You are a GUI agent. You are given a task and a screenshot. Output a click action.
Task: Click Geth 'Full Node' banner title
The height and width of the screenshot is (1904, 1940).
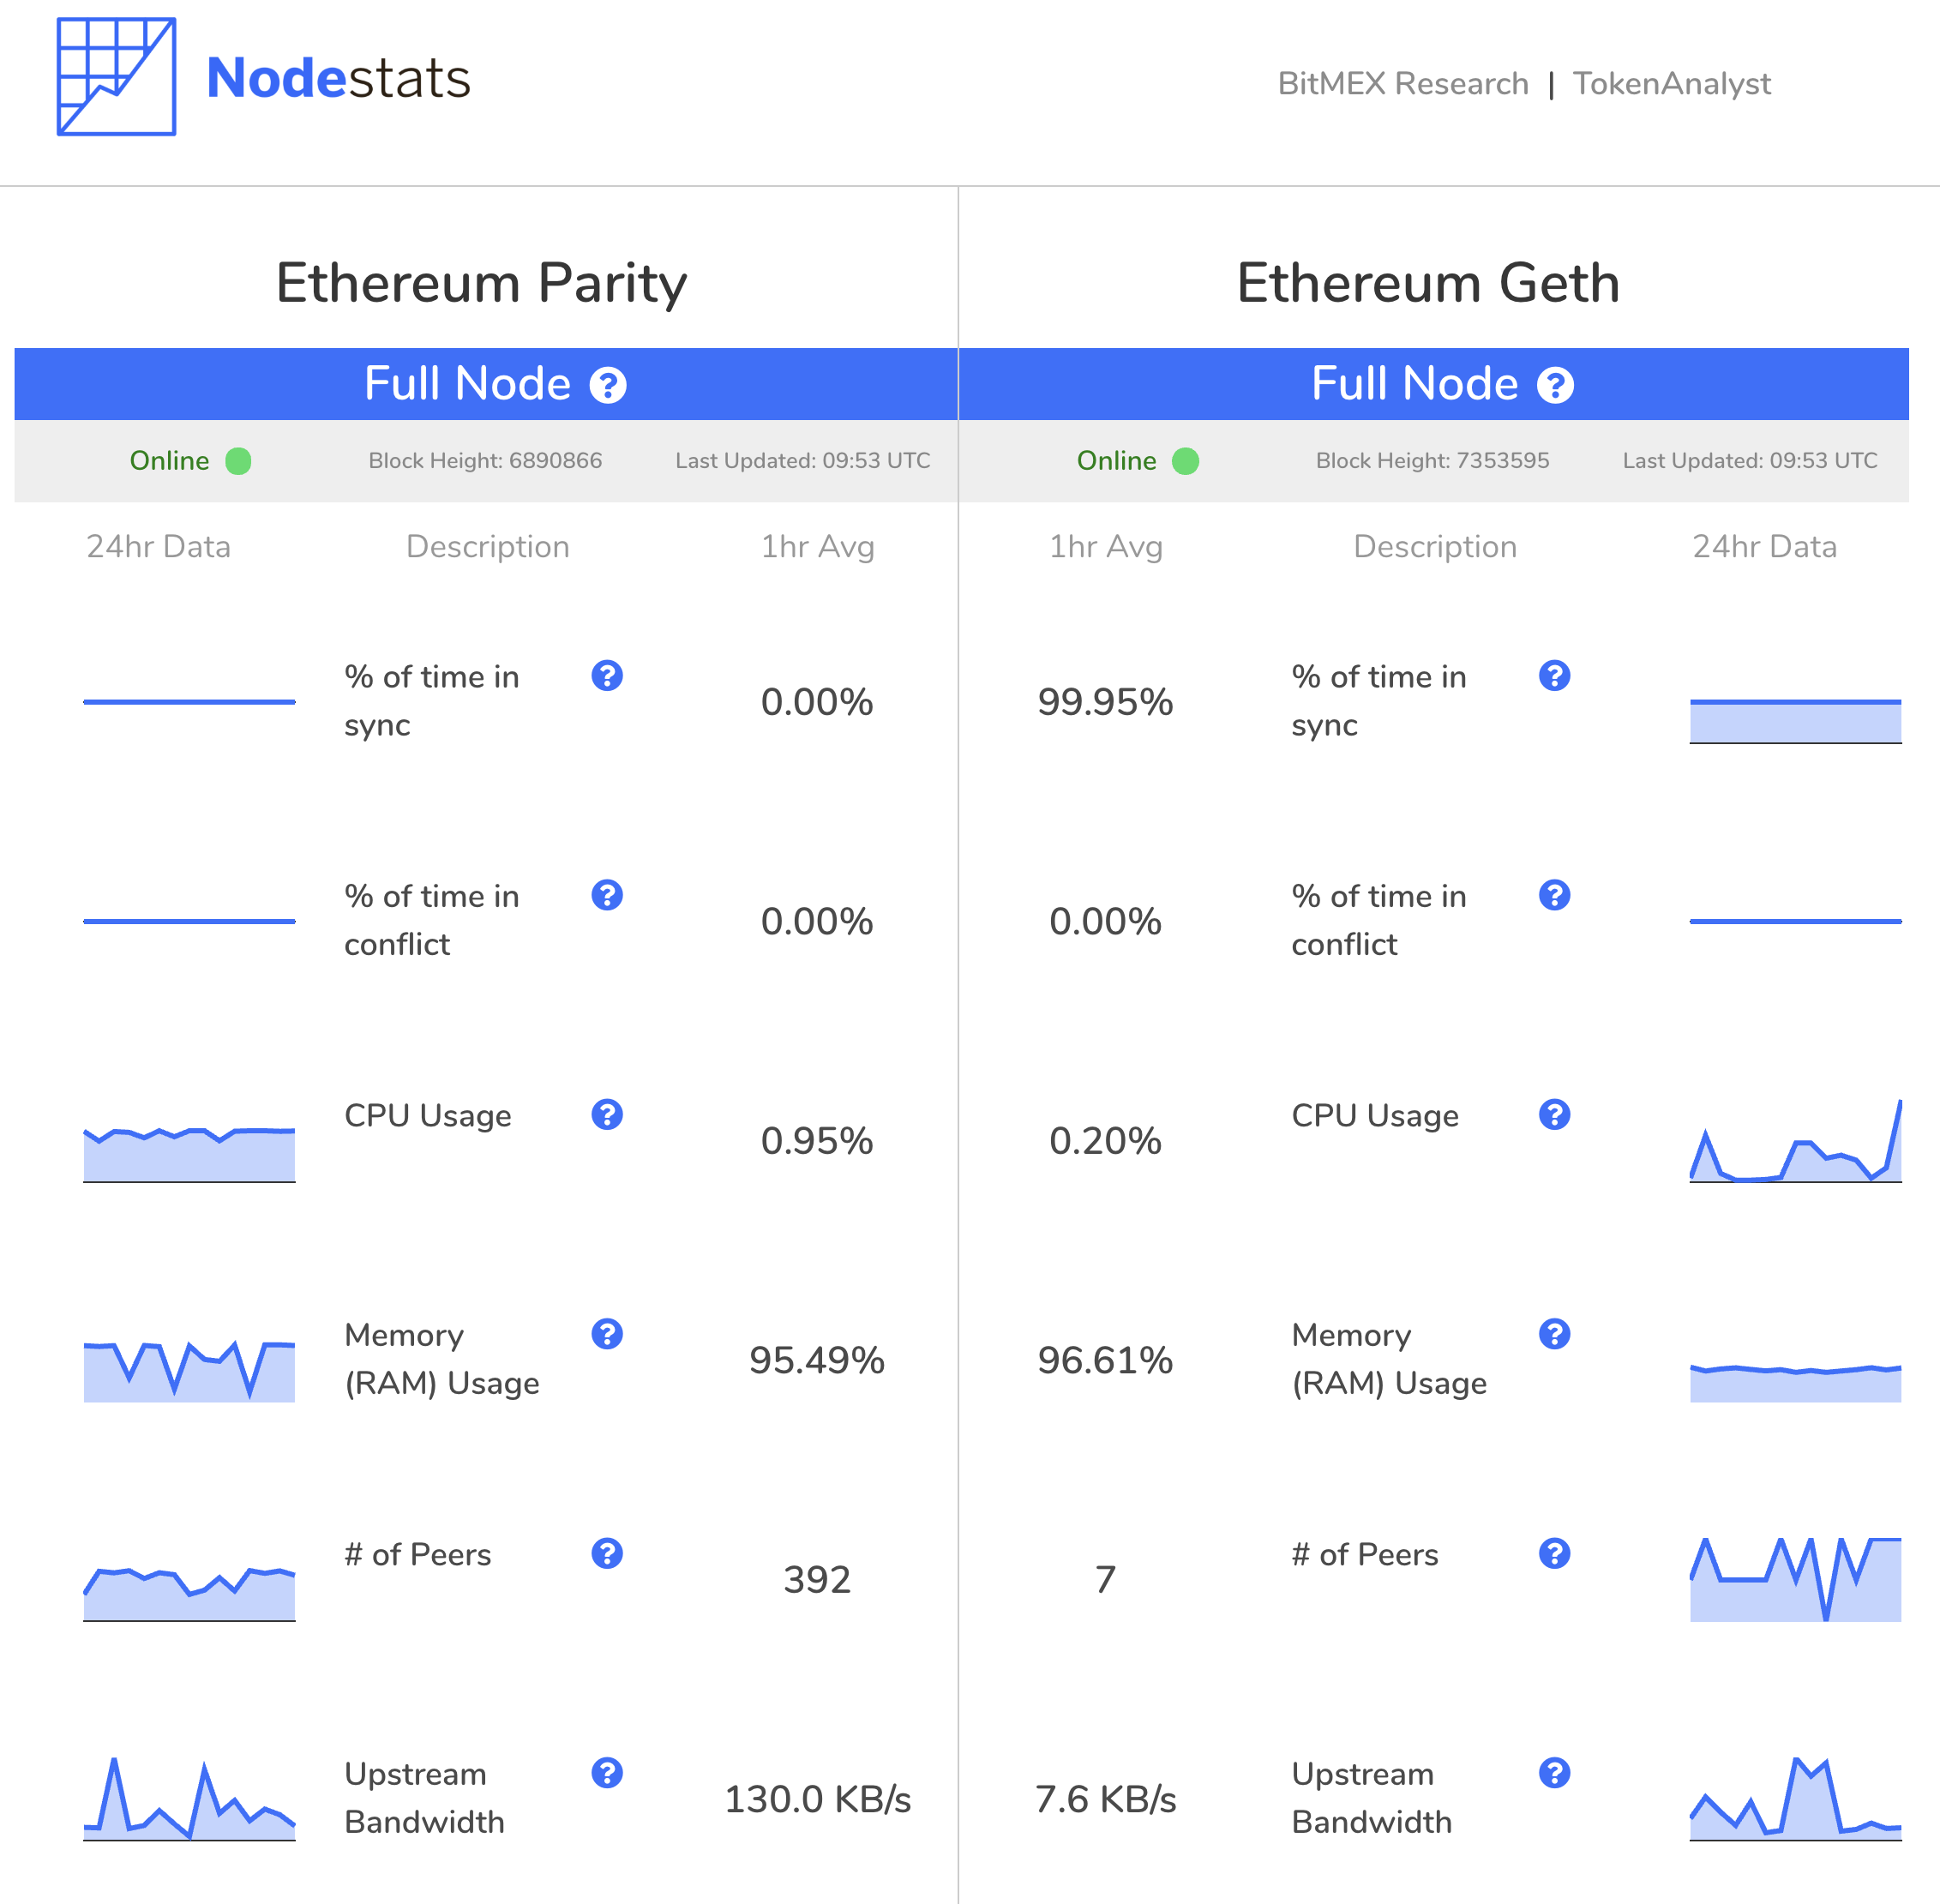click(x=1414, y=384)
